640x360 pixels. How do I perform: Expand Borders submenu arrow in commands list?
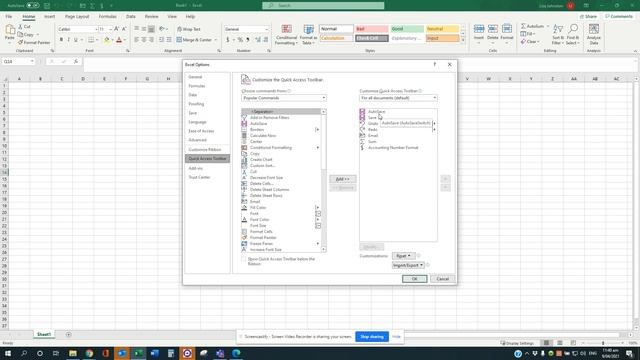[x=318, y=129]
